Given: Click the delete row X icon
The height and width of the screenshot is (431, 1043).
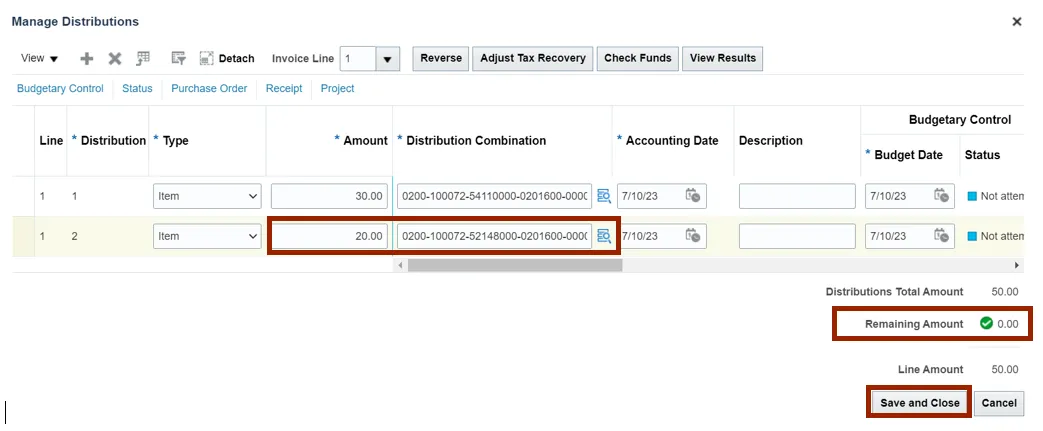Looking at the screenshot, I should point(115,59).
